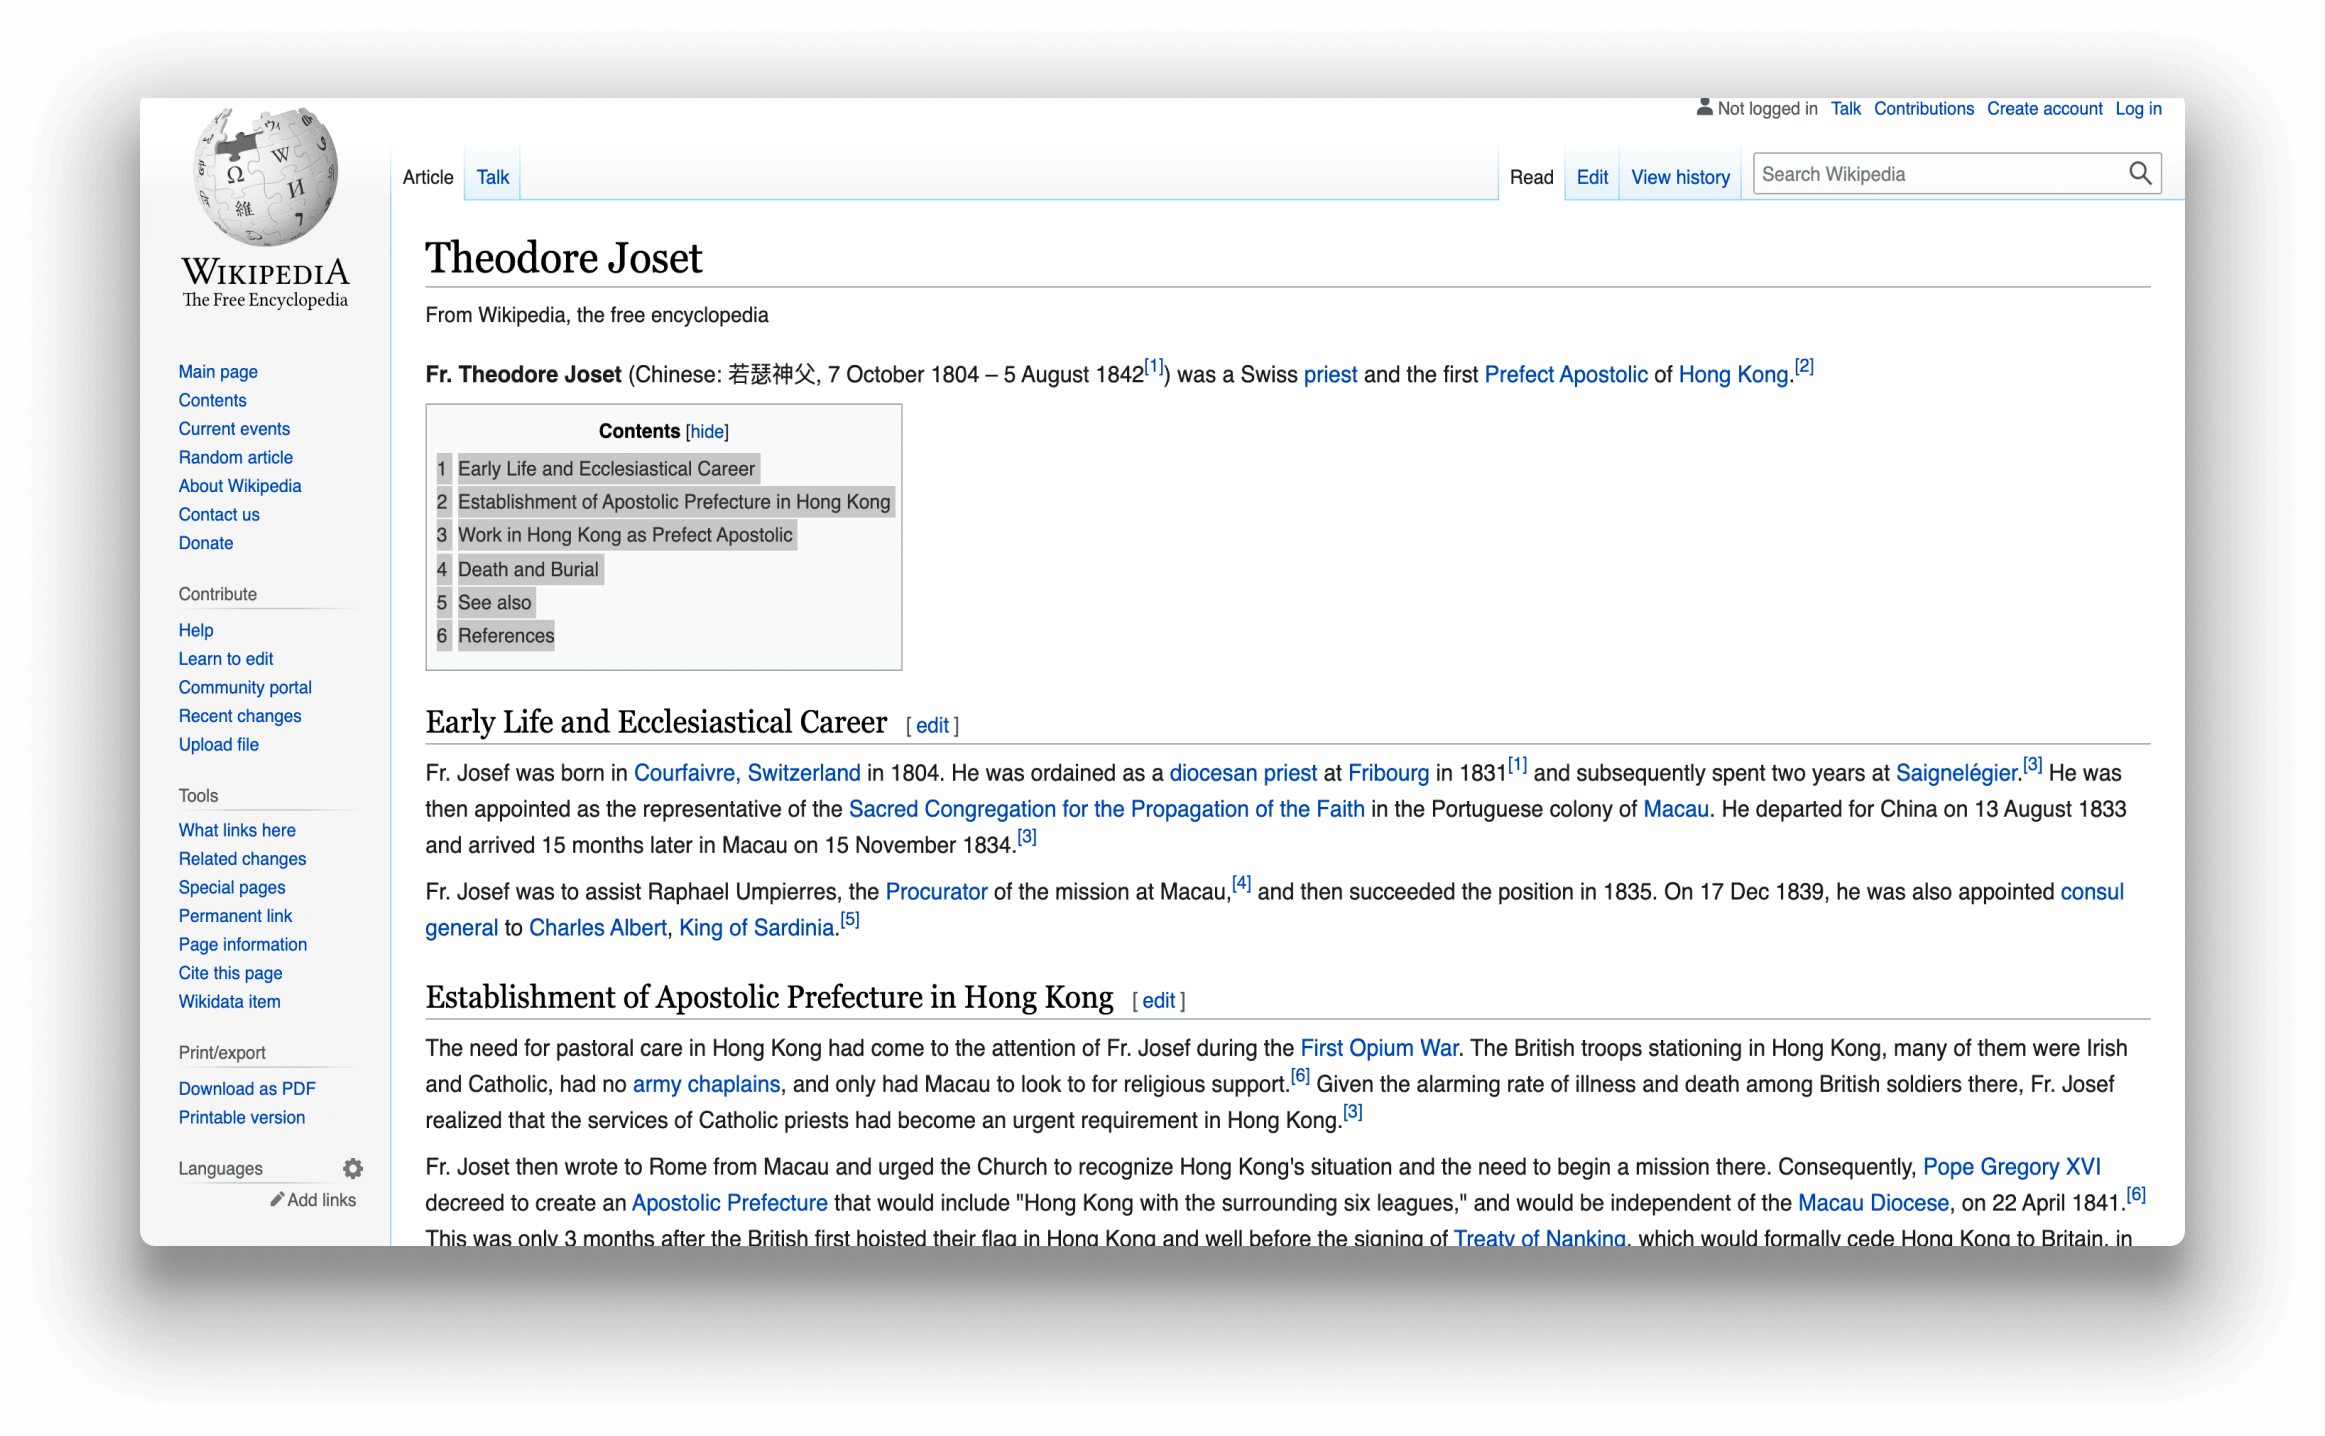View Recent changes
Viewport: 2325px width, 1436px height.
pyautogui.click(x=240, y=715)
